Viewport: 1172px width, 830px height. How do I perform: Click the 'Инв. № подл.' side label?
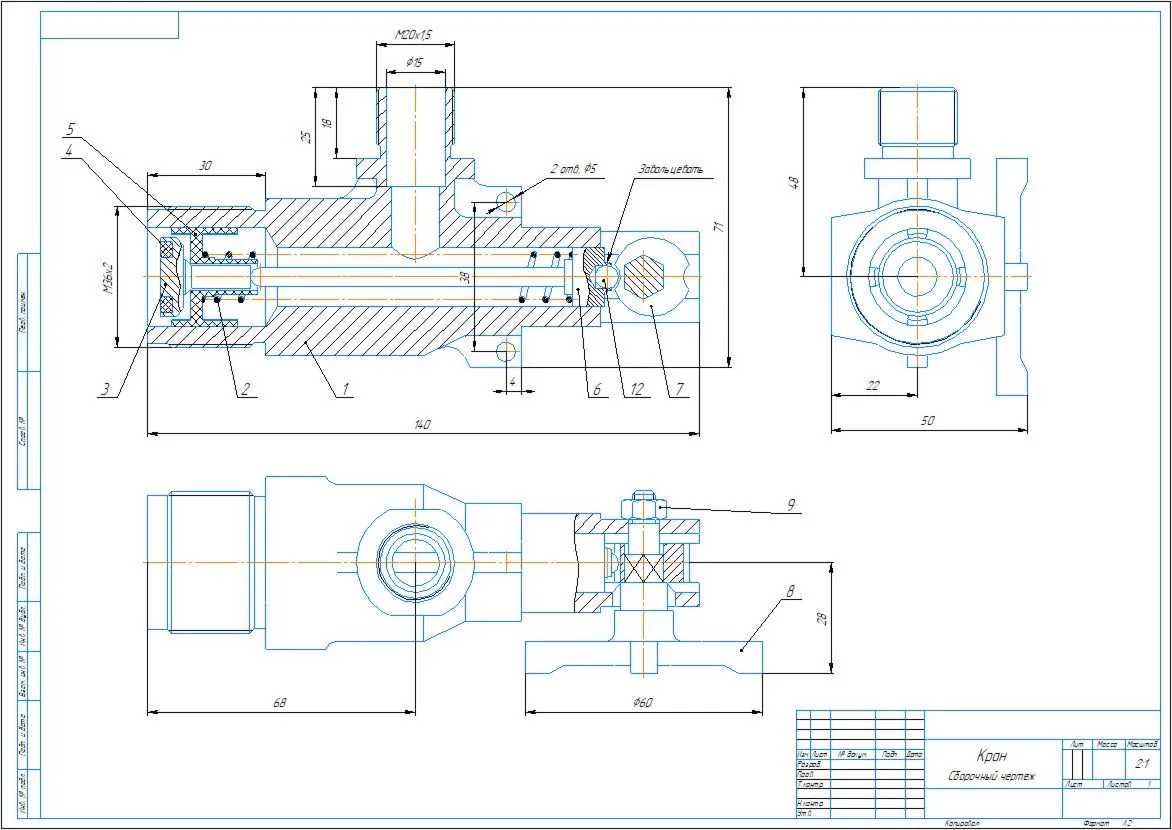pyautogui.click(x=24, y=793)
